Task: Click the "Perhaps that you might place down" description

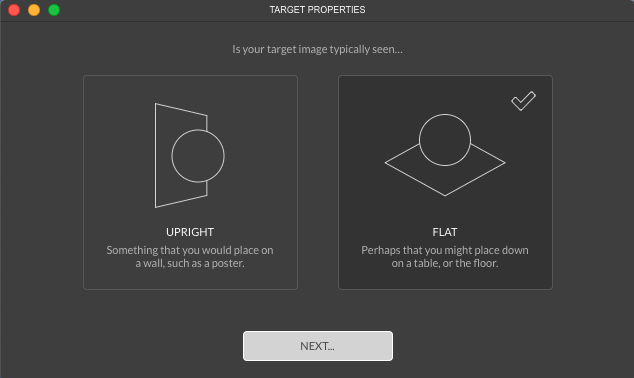Action: [x=445, y=257]
